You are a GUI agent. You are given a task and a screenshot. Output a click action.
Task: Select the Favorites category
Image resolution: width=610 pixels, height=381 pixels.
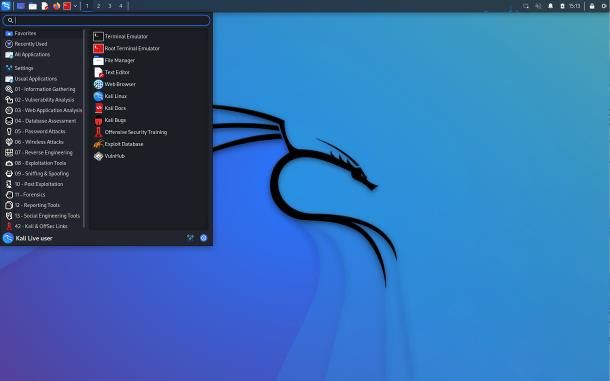(42, 33)
